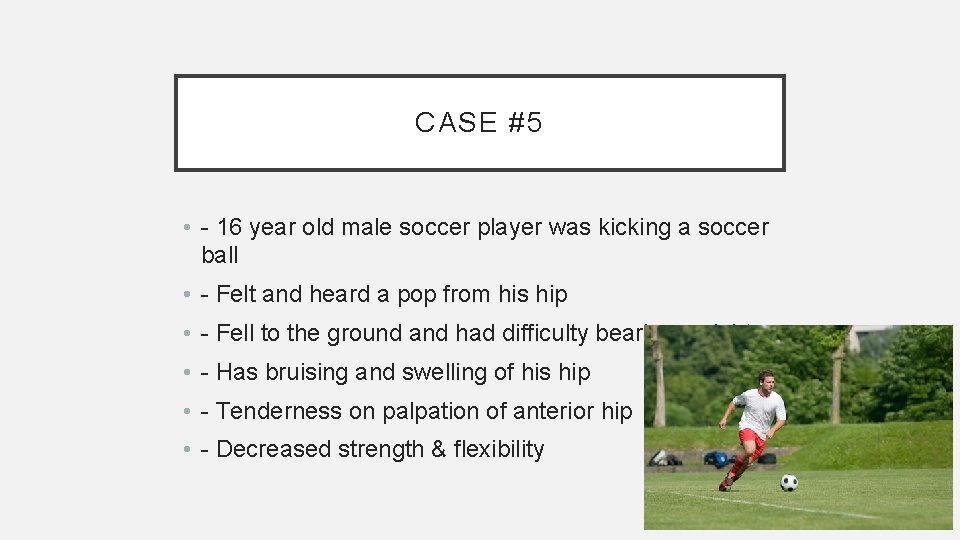Click the bullet dot before 'Has bruising'
960x540 pixels.
[187, 372]
